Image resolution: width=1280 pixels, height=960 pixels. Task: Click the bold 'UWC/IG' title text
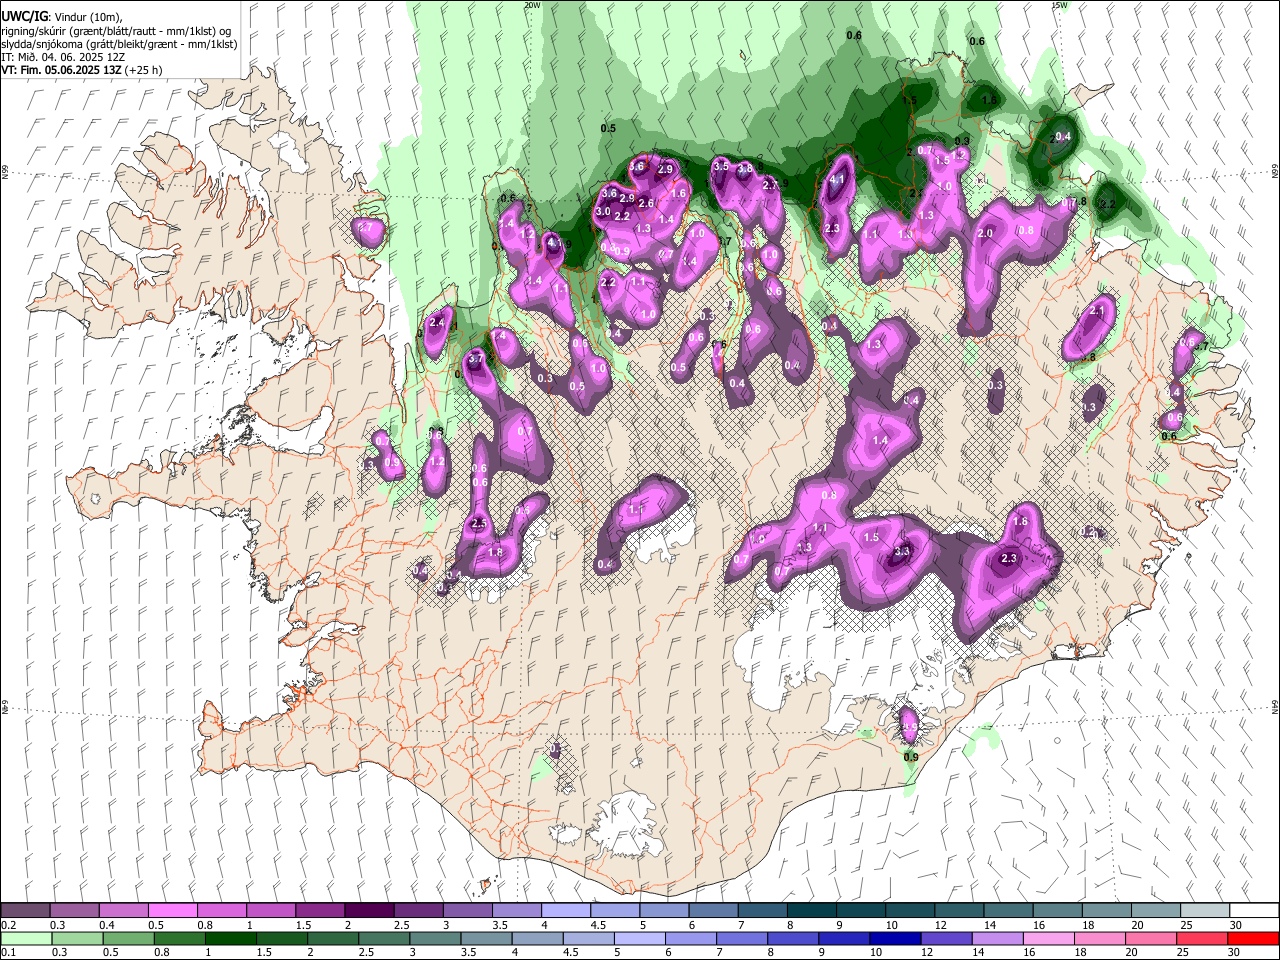coord(24,17)
